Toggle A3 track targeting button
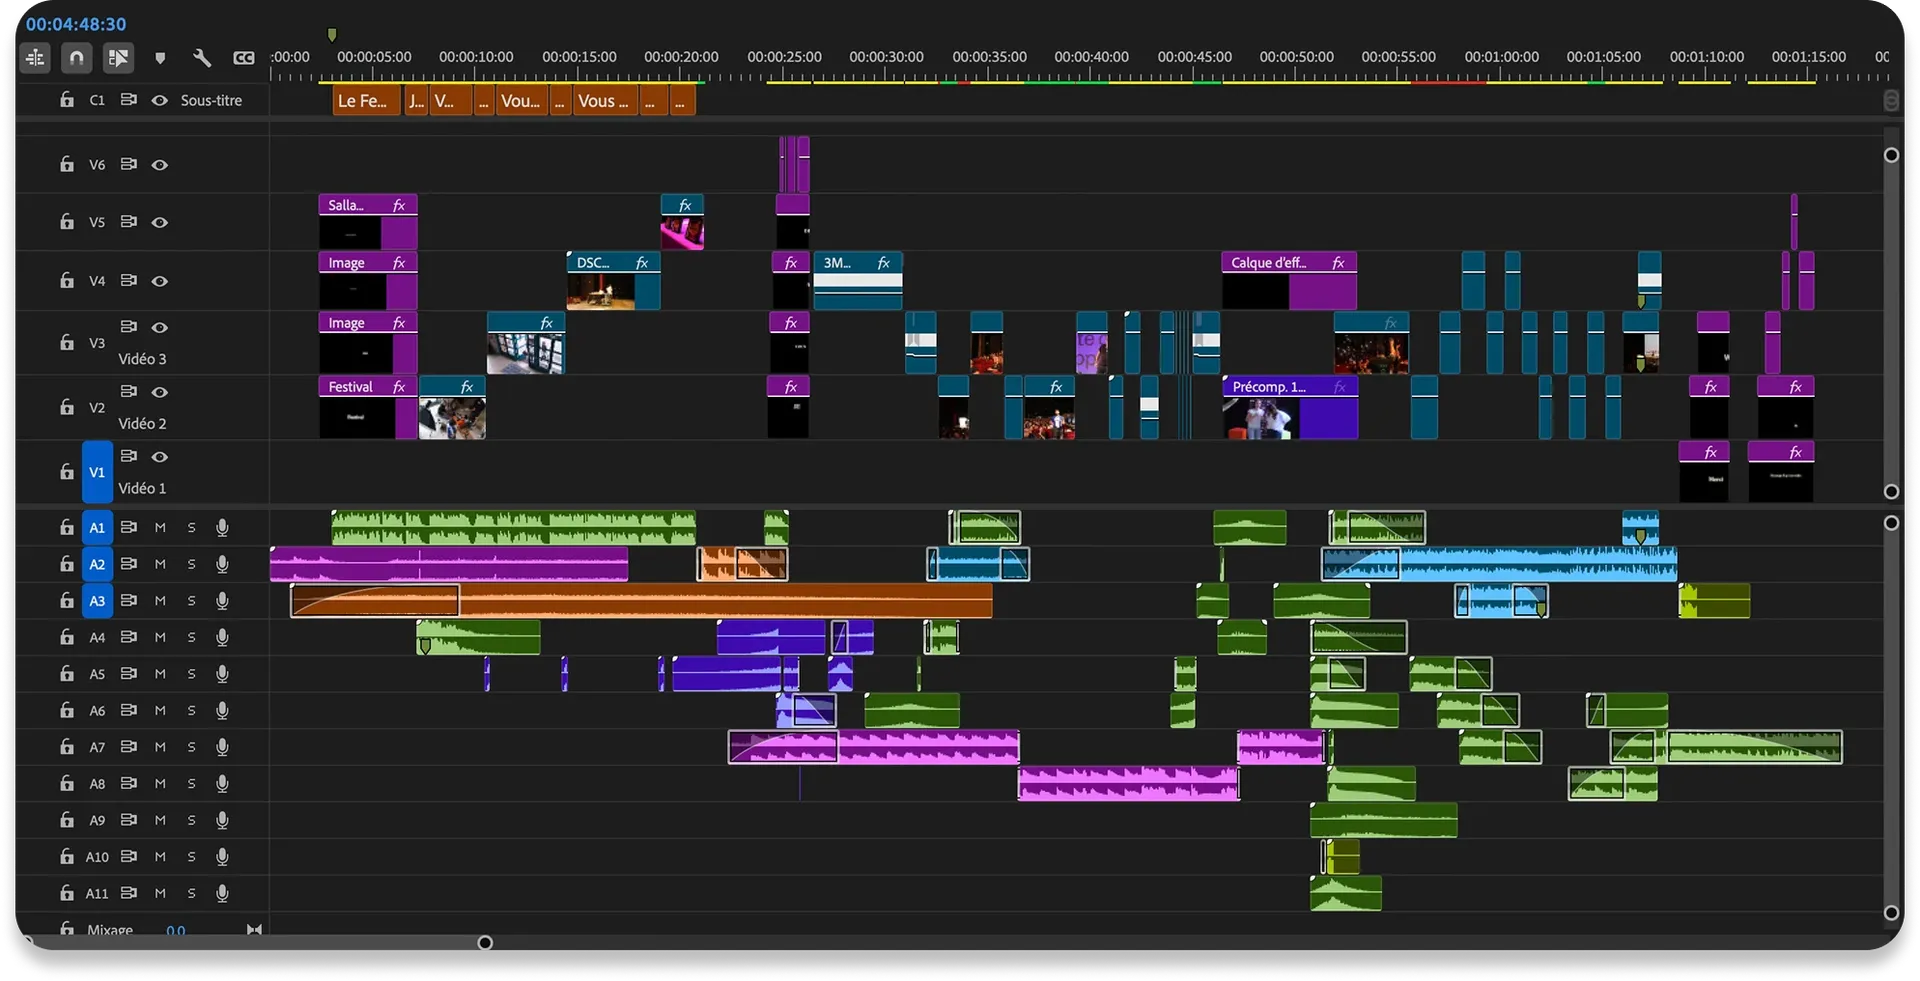The image size is (1920, 981). click(97, 601)
